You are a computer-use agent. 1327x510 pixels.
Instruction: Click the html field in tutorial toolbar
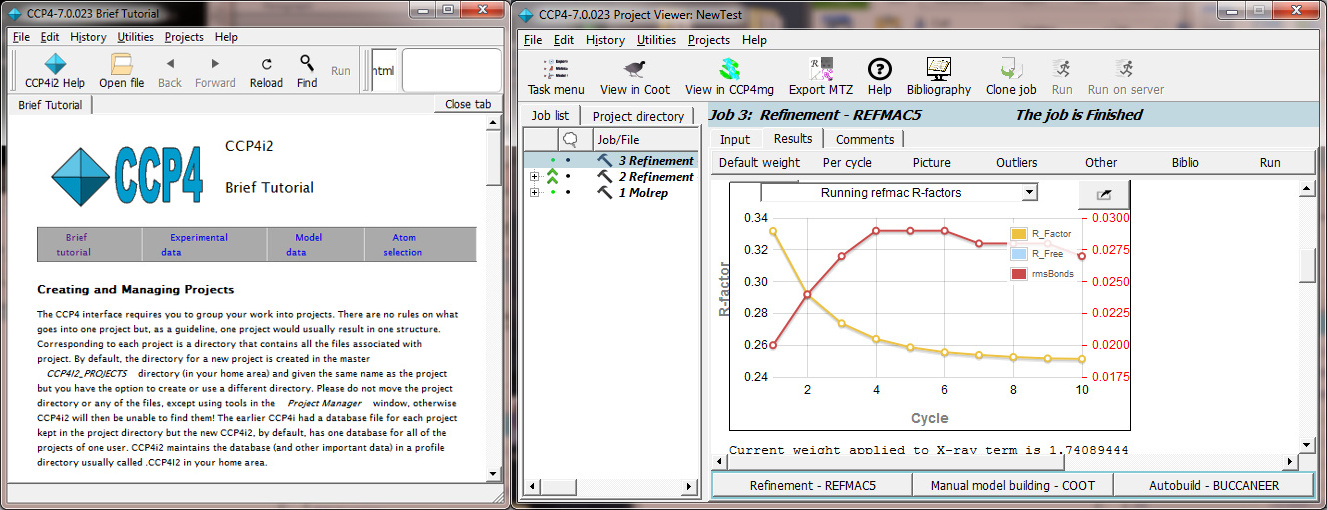pyautogui.click(x=383, y=71)
